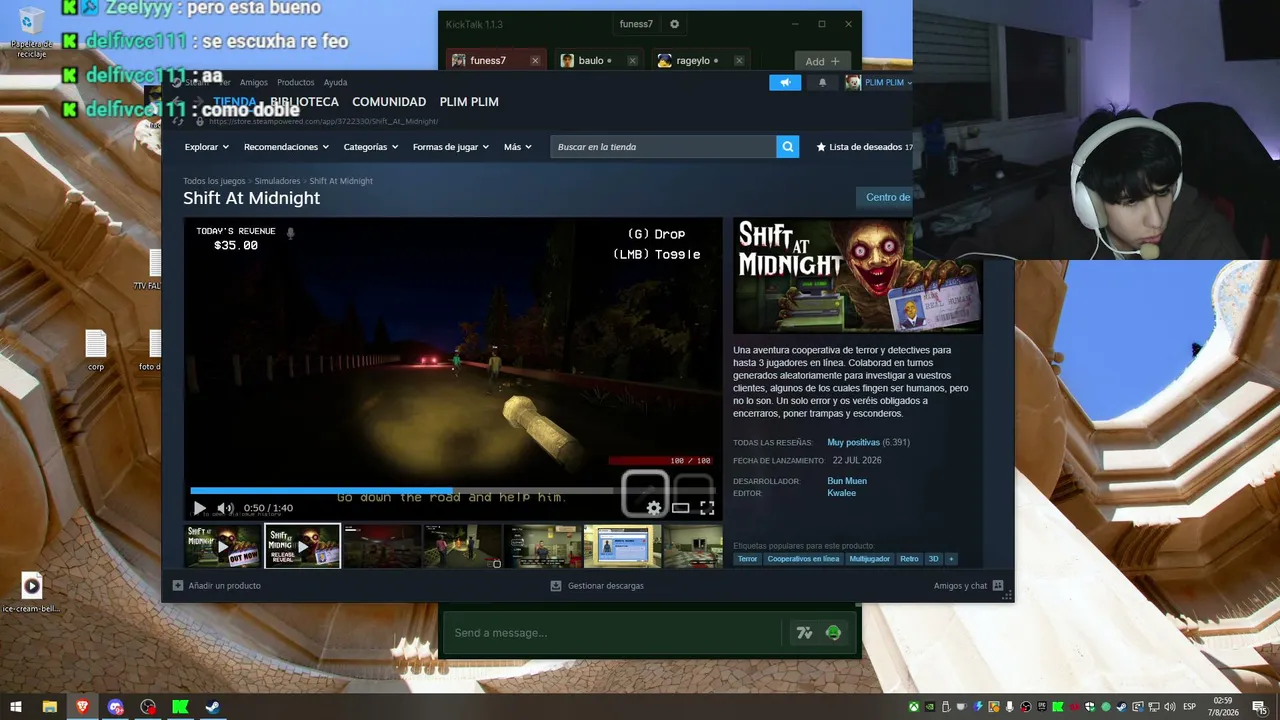Screen dimensions: 1280x720
Task: Open Recycle Bin desktop icon
Action: click(31, 30)
